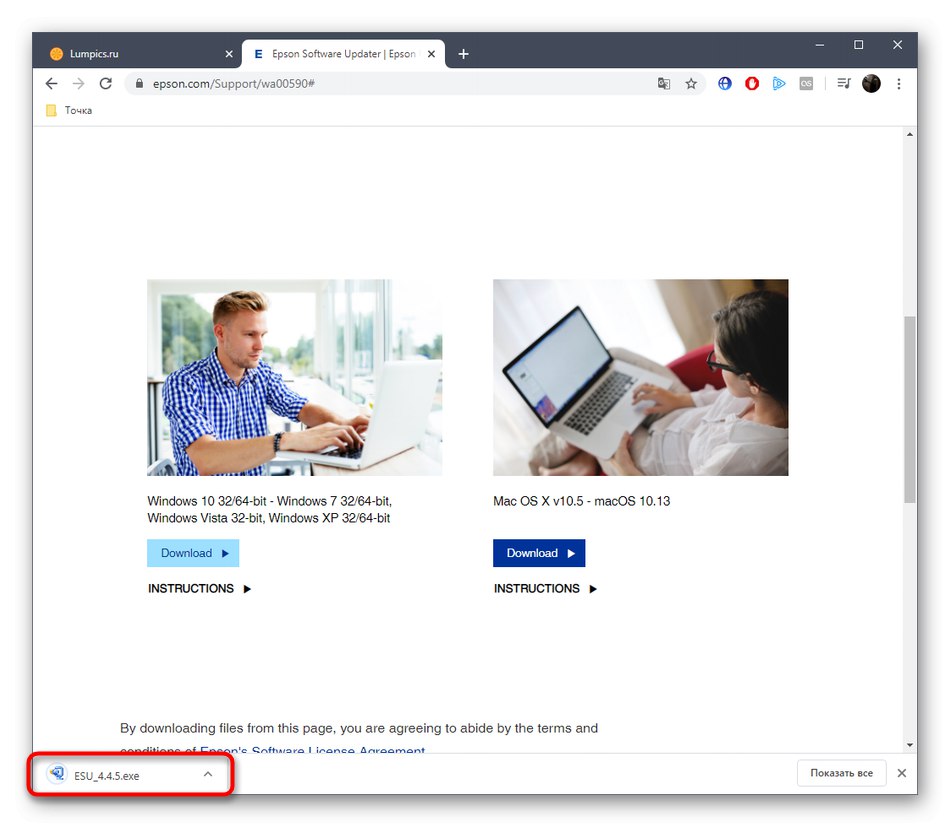Open the Chrome profile avatar
This screenshot has height=827, width=950.
tap(871, 84)
